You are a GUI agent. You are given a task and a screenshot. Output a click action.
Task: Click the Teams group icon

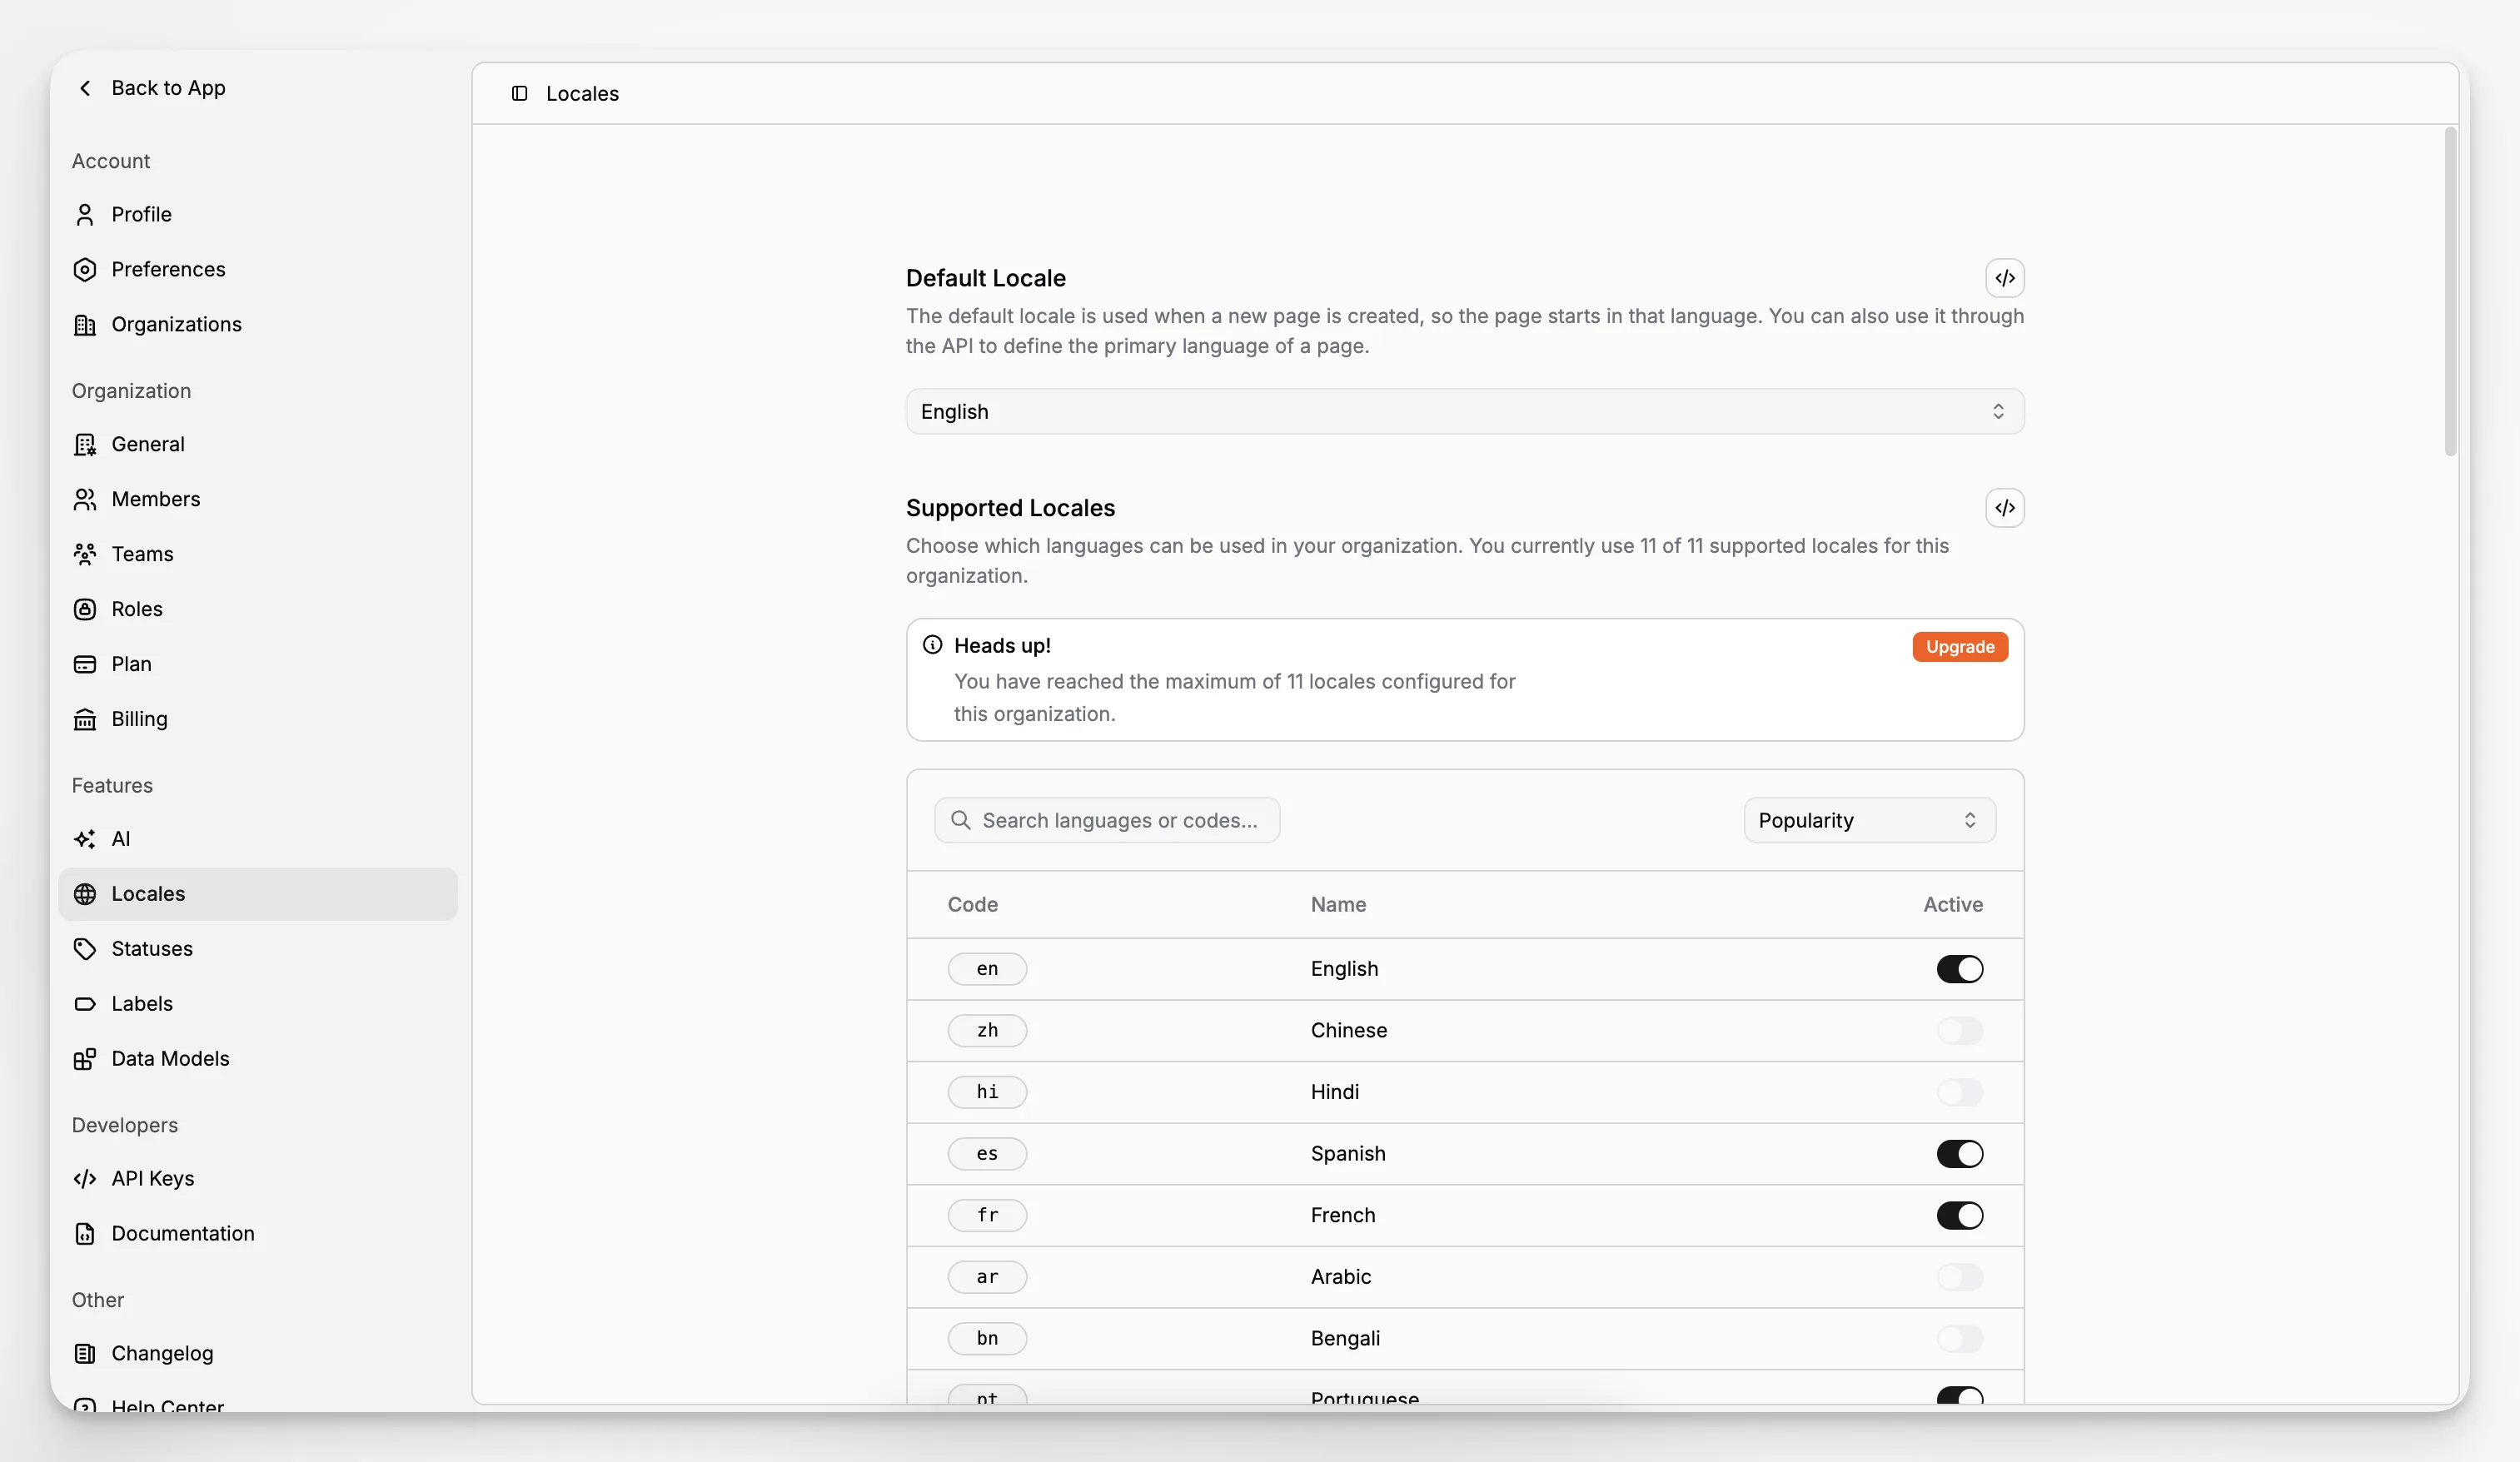tap(85, 555)
